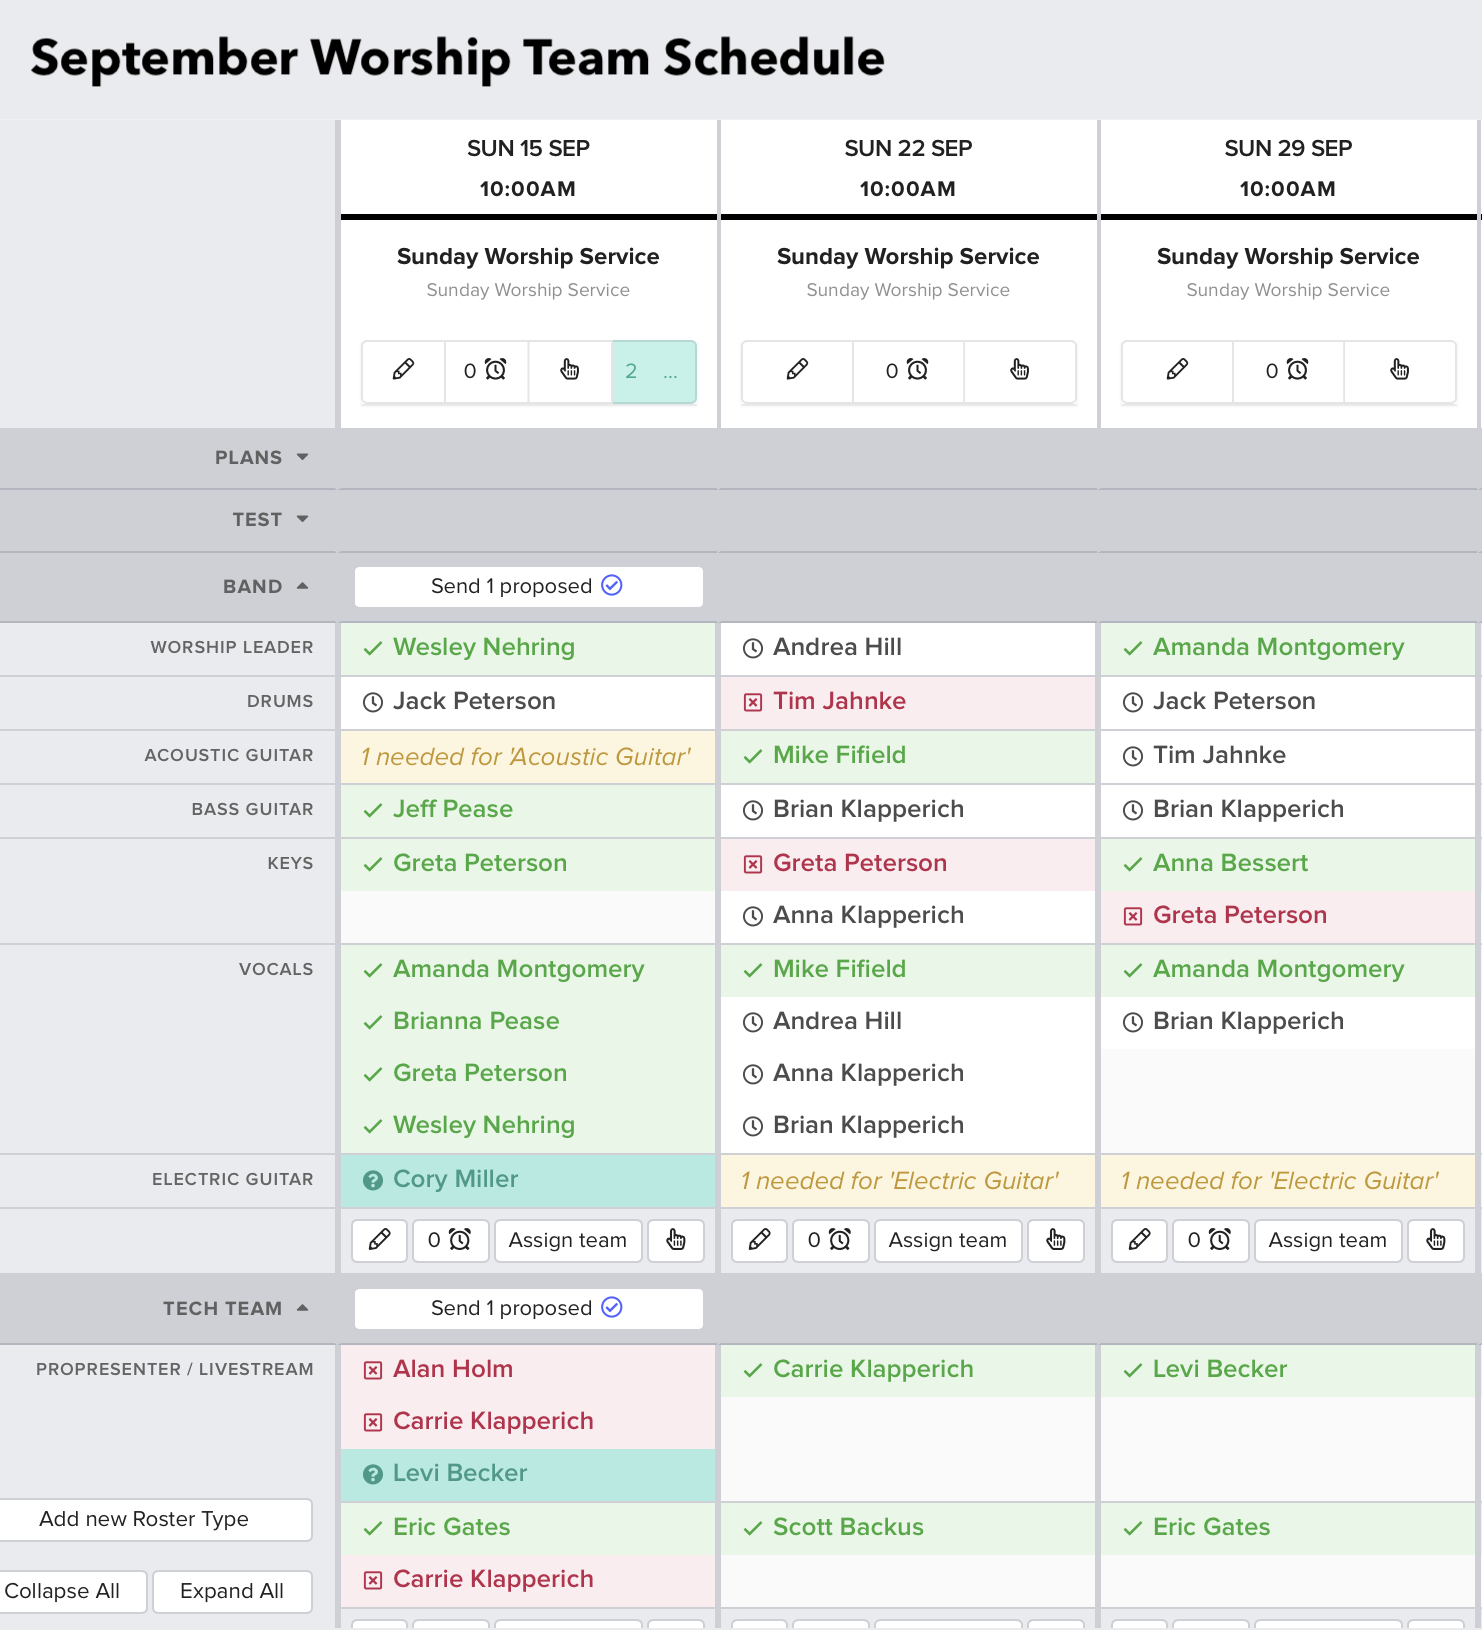Click the pencil edit icon for Sun 29 Sep
The height and width of the screenshot is (1630, 1482).
tap(1177, 370)
